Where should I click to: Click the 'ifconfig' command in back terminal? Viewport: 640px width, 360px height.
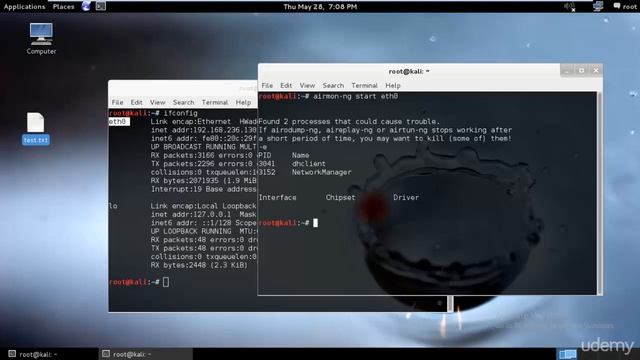pos(180,113)
